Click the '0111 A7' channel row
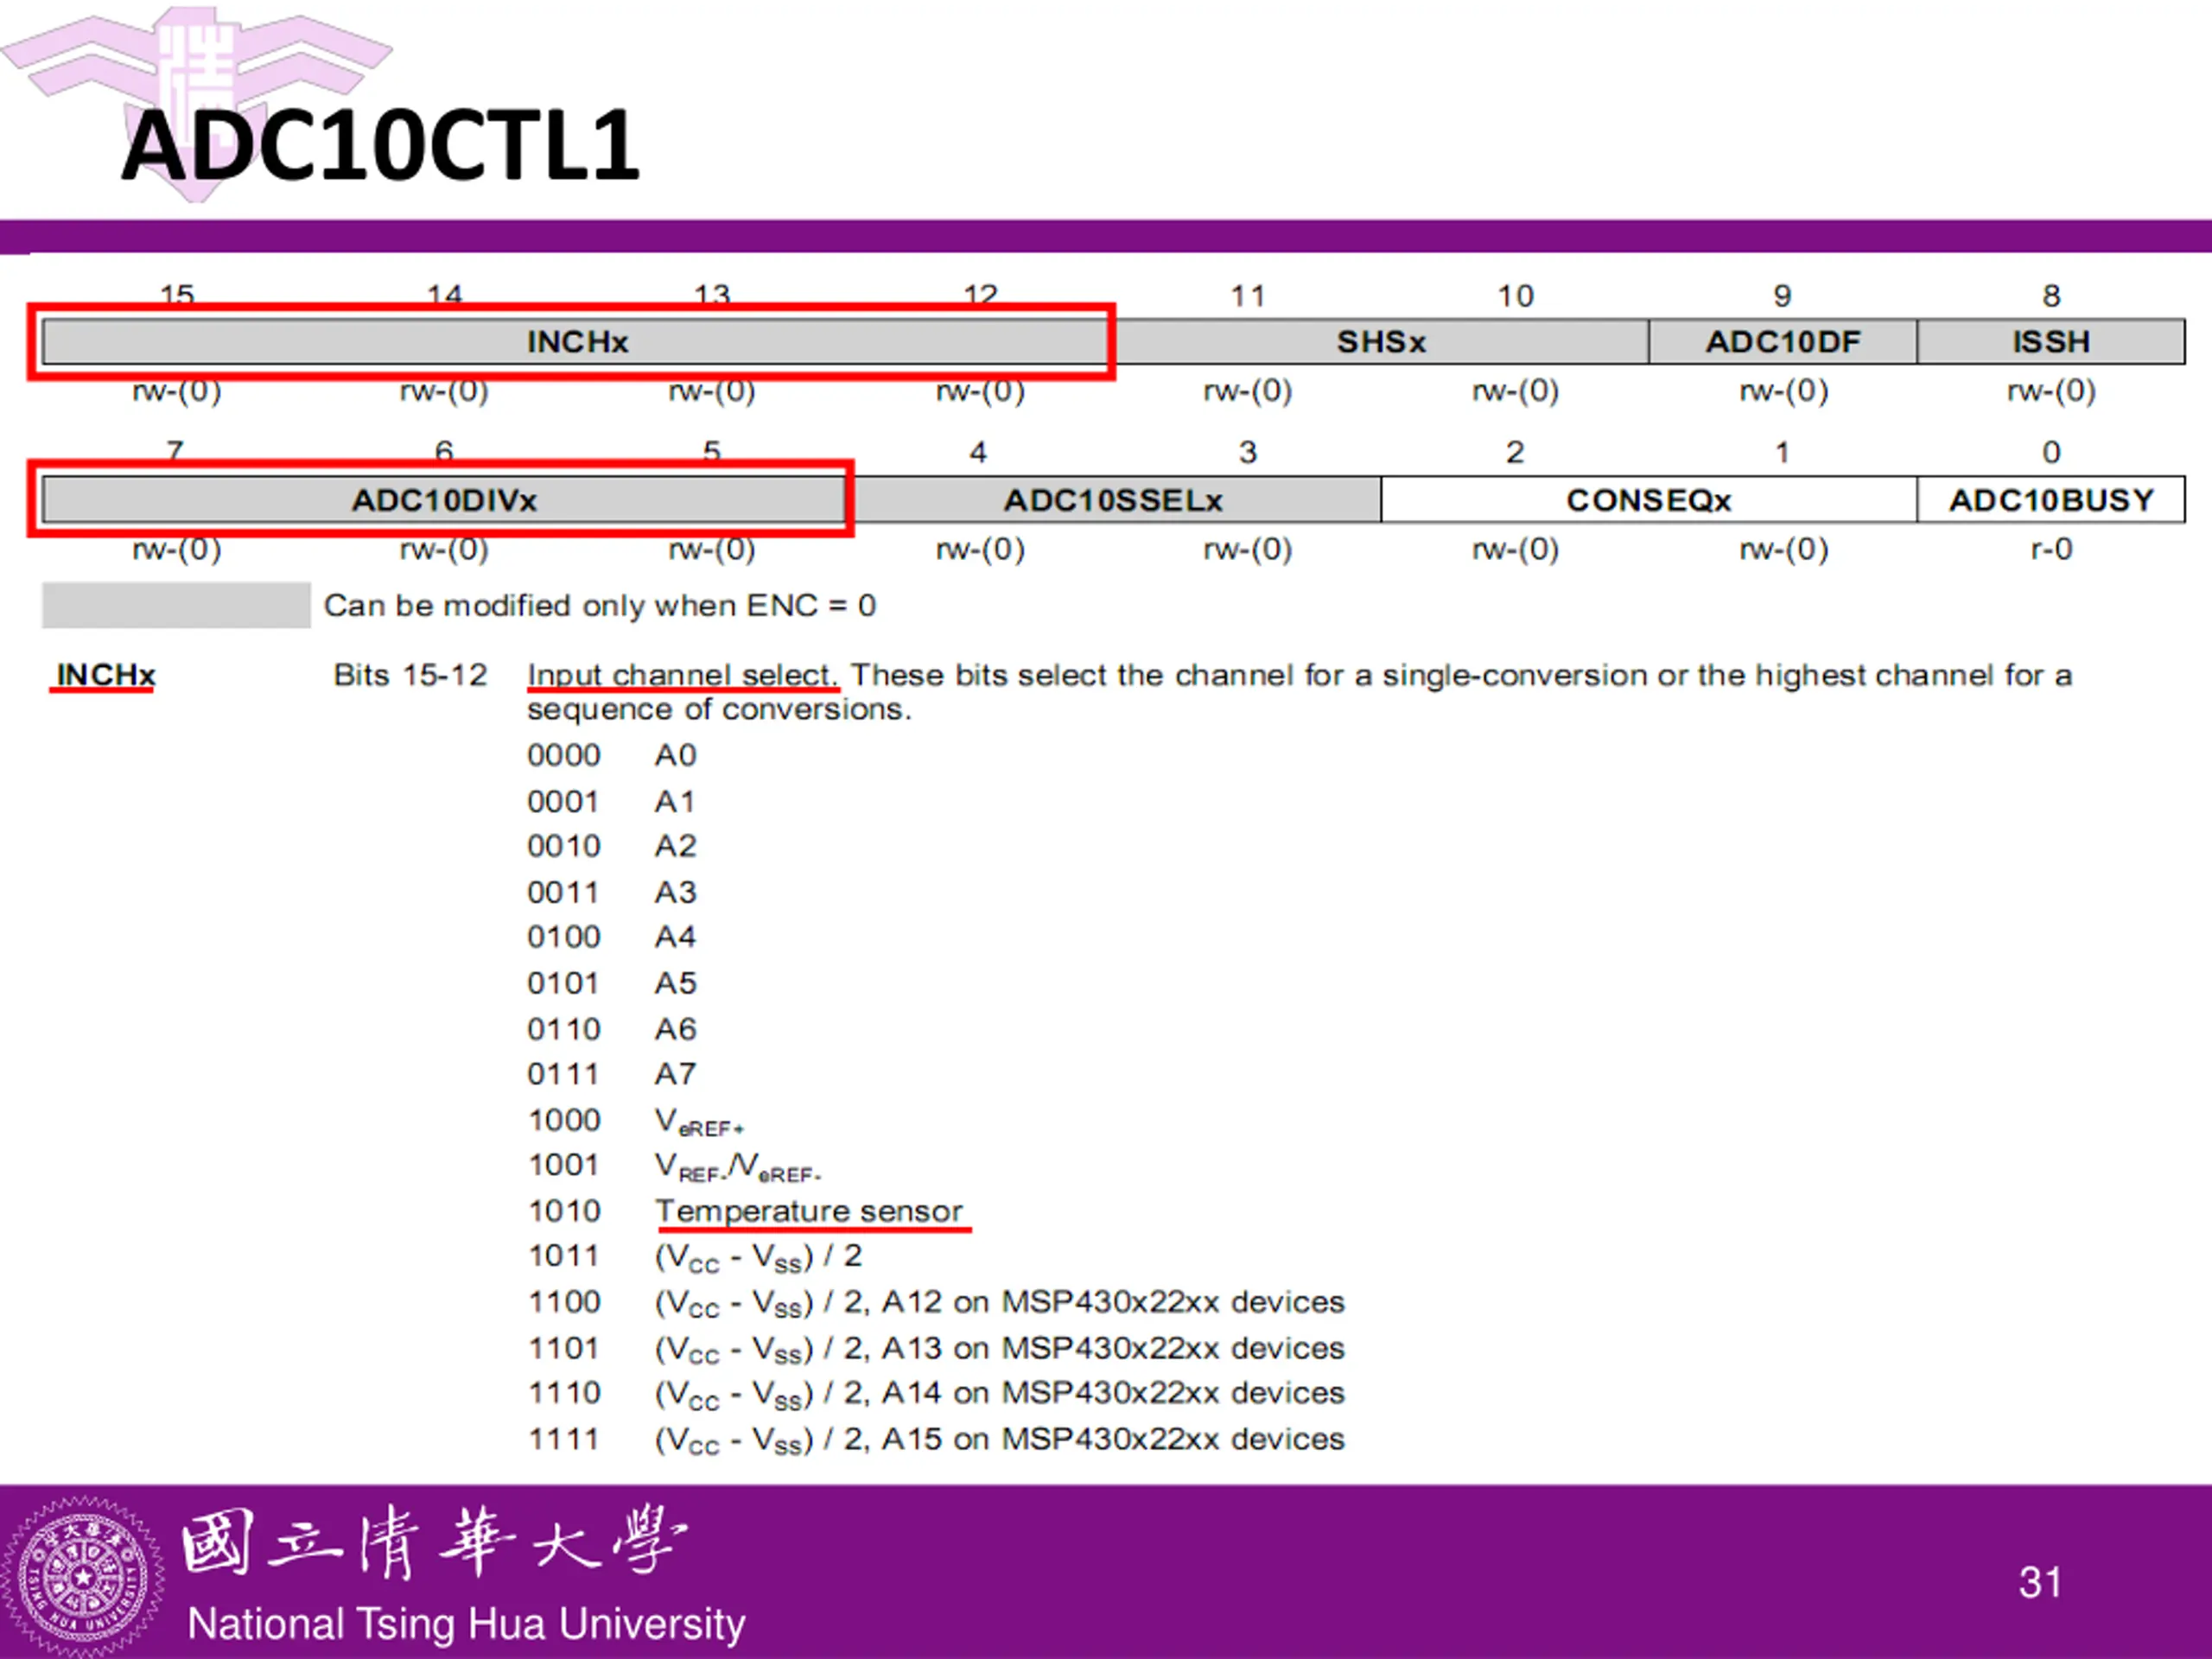The height and width of the screenshot is (1659, 2212). point(611,1074)
